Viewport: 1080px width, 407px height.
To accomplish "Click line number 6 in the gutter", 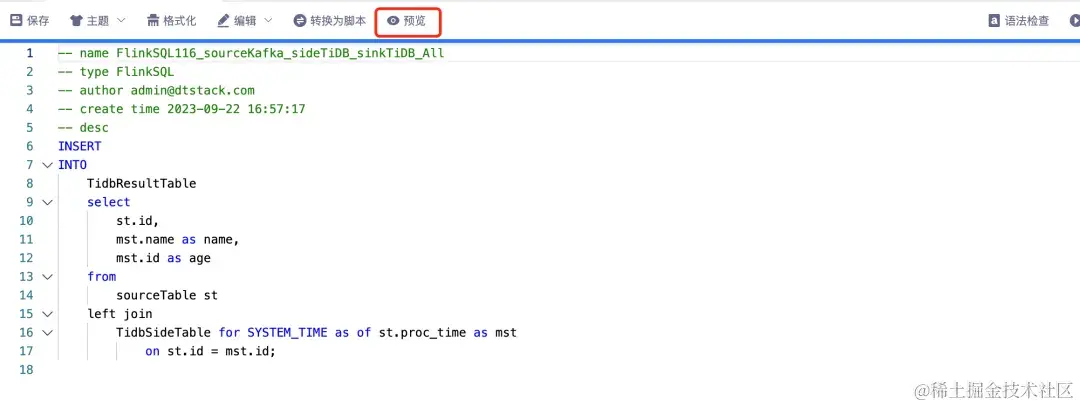I will (29, 146).
